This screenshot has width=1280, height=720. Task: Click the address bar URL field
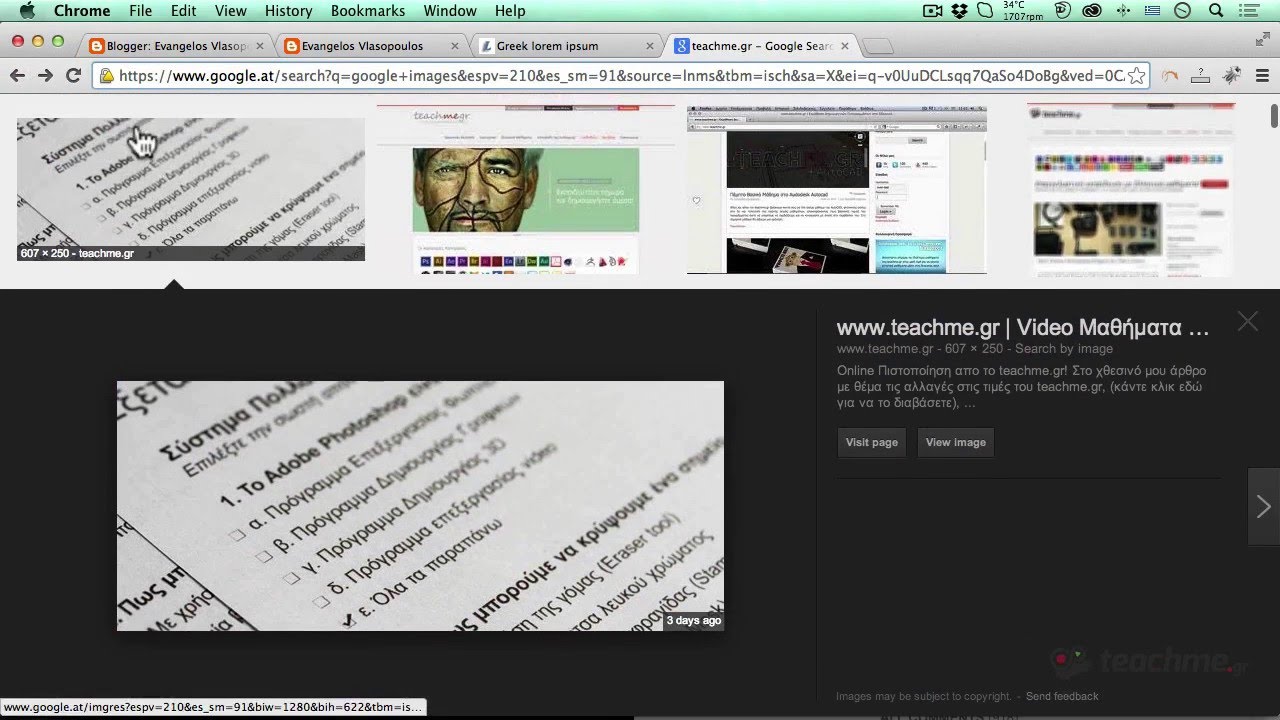[x=620, y=76]
